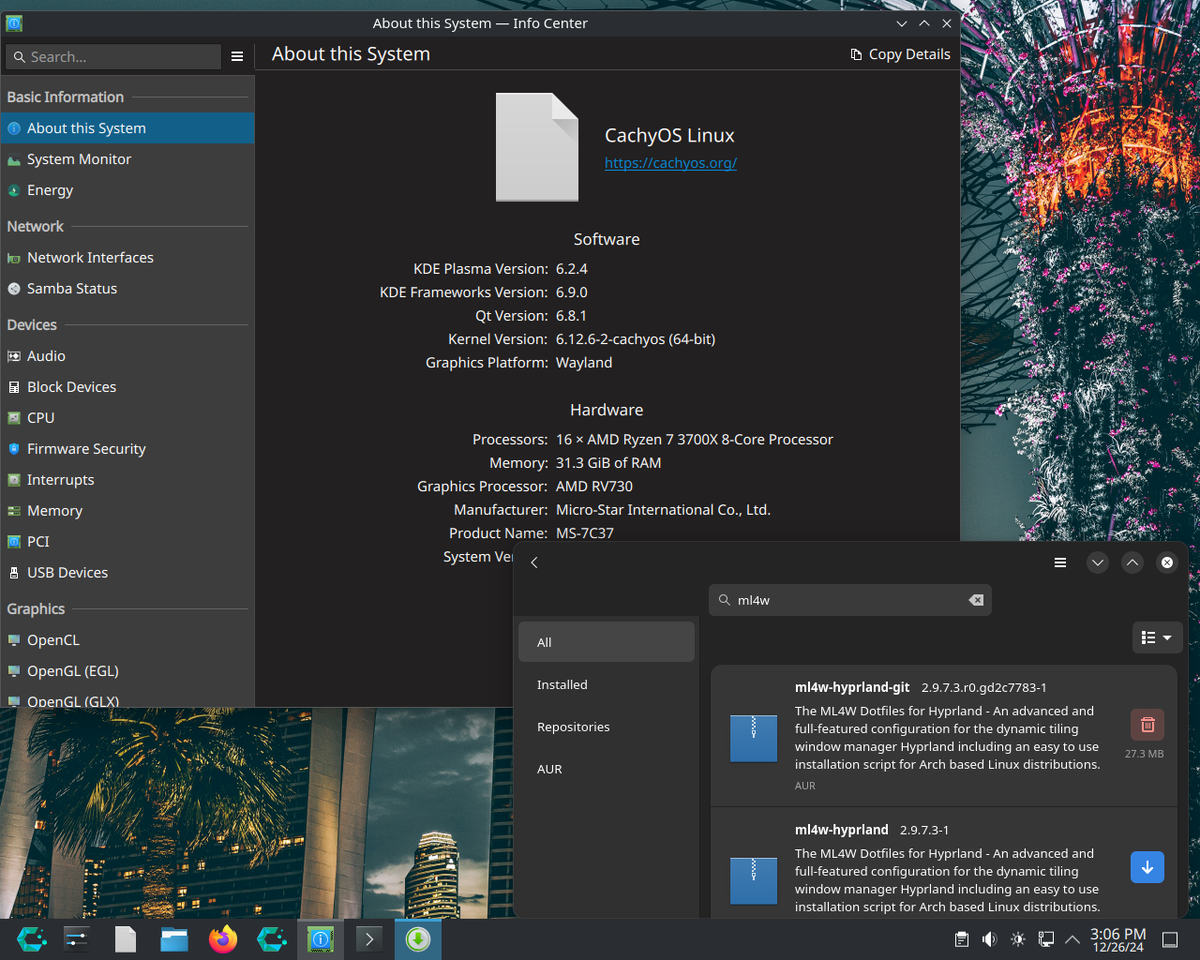Expand hidden system tray icons

point(1072,939)
